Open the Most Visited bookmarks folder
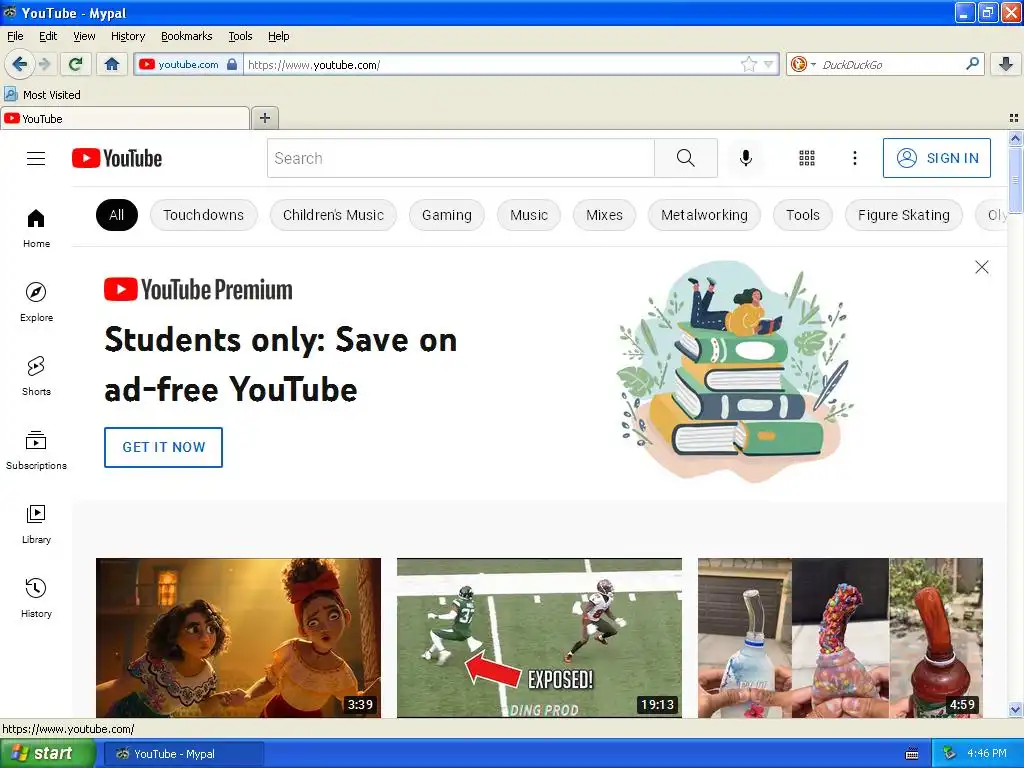Viewport: 1024px width, 768px height. tap(42, 95)
